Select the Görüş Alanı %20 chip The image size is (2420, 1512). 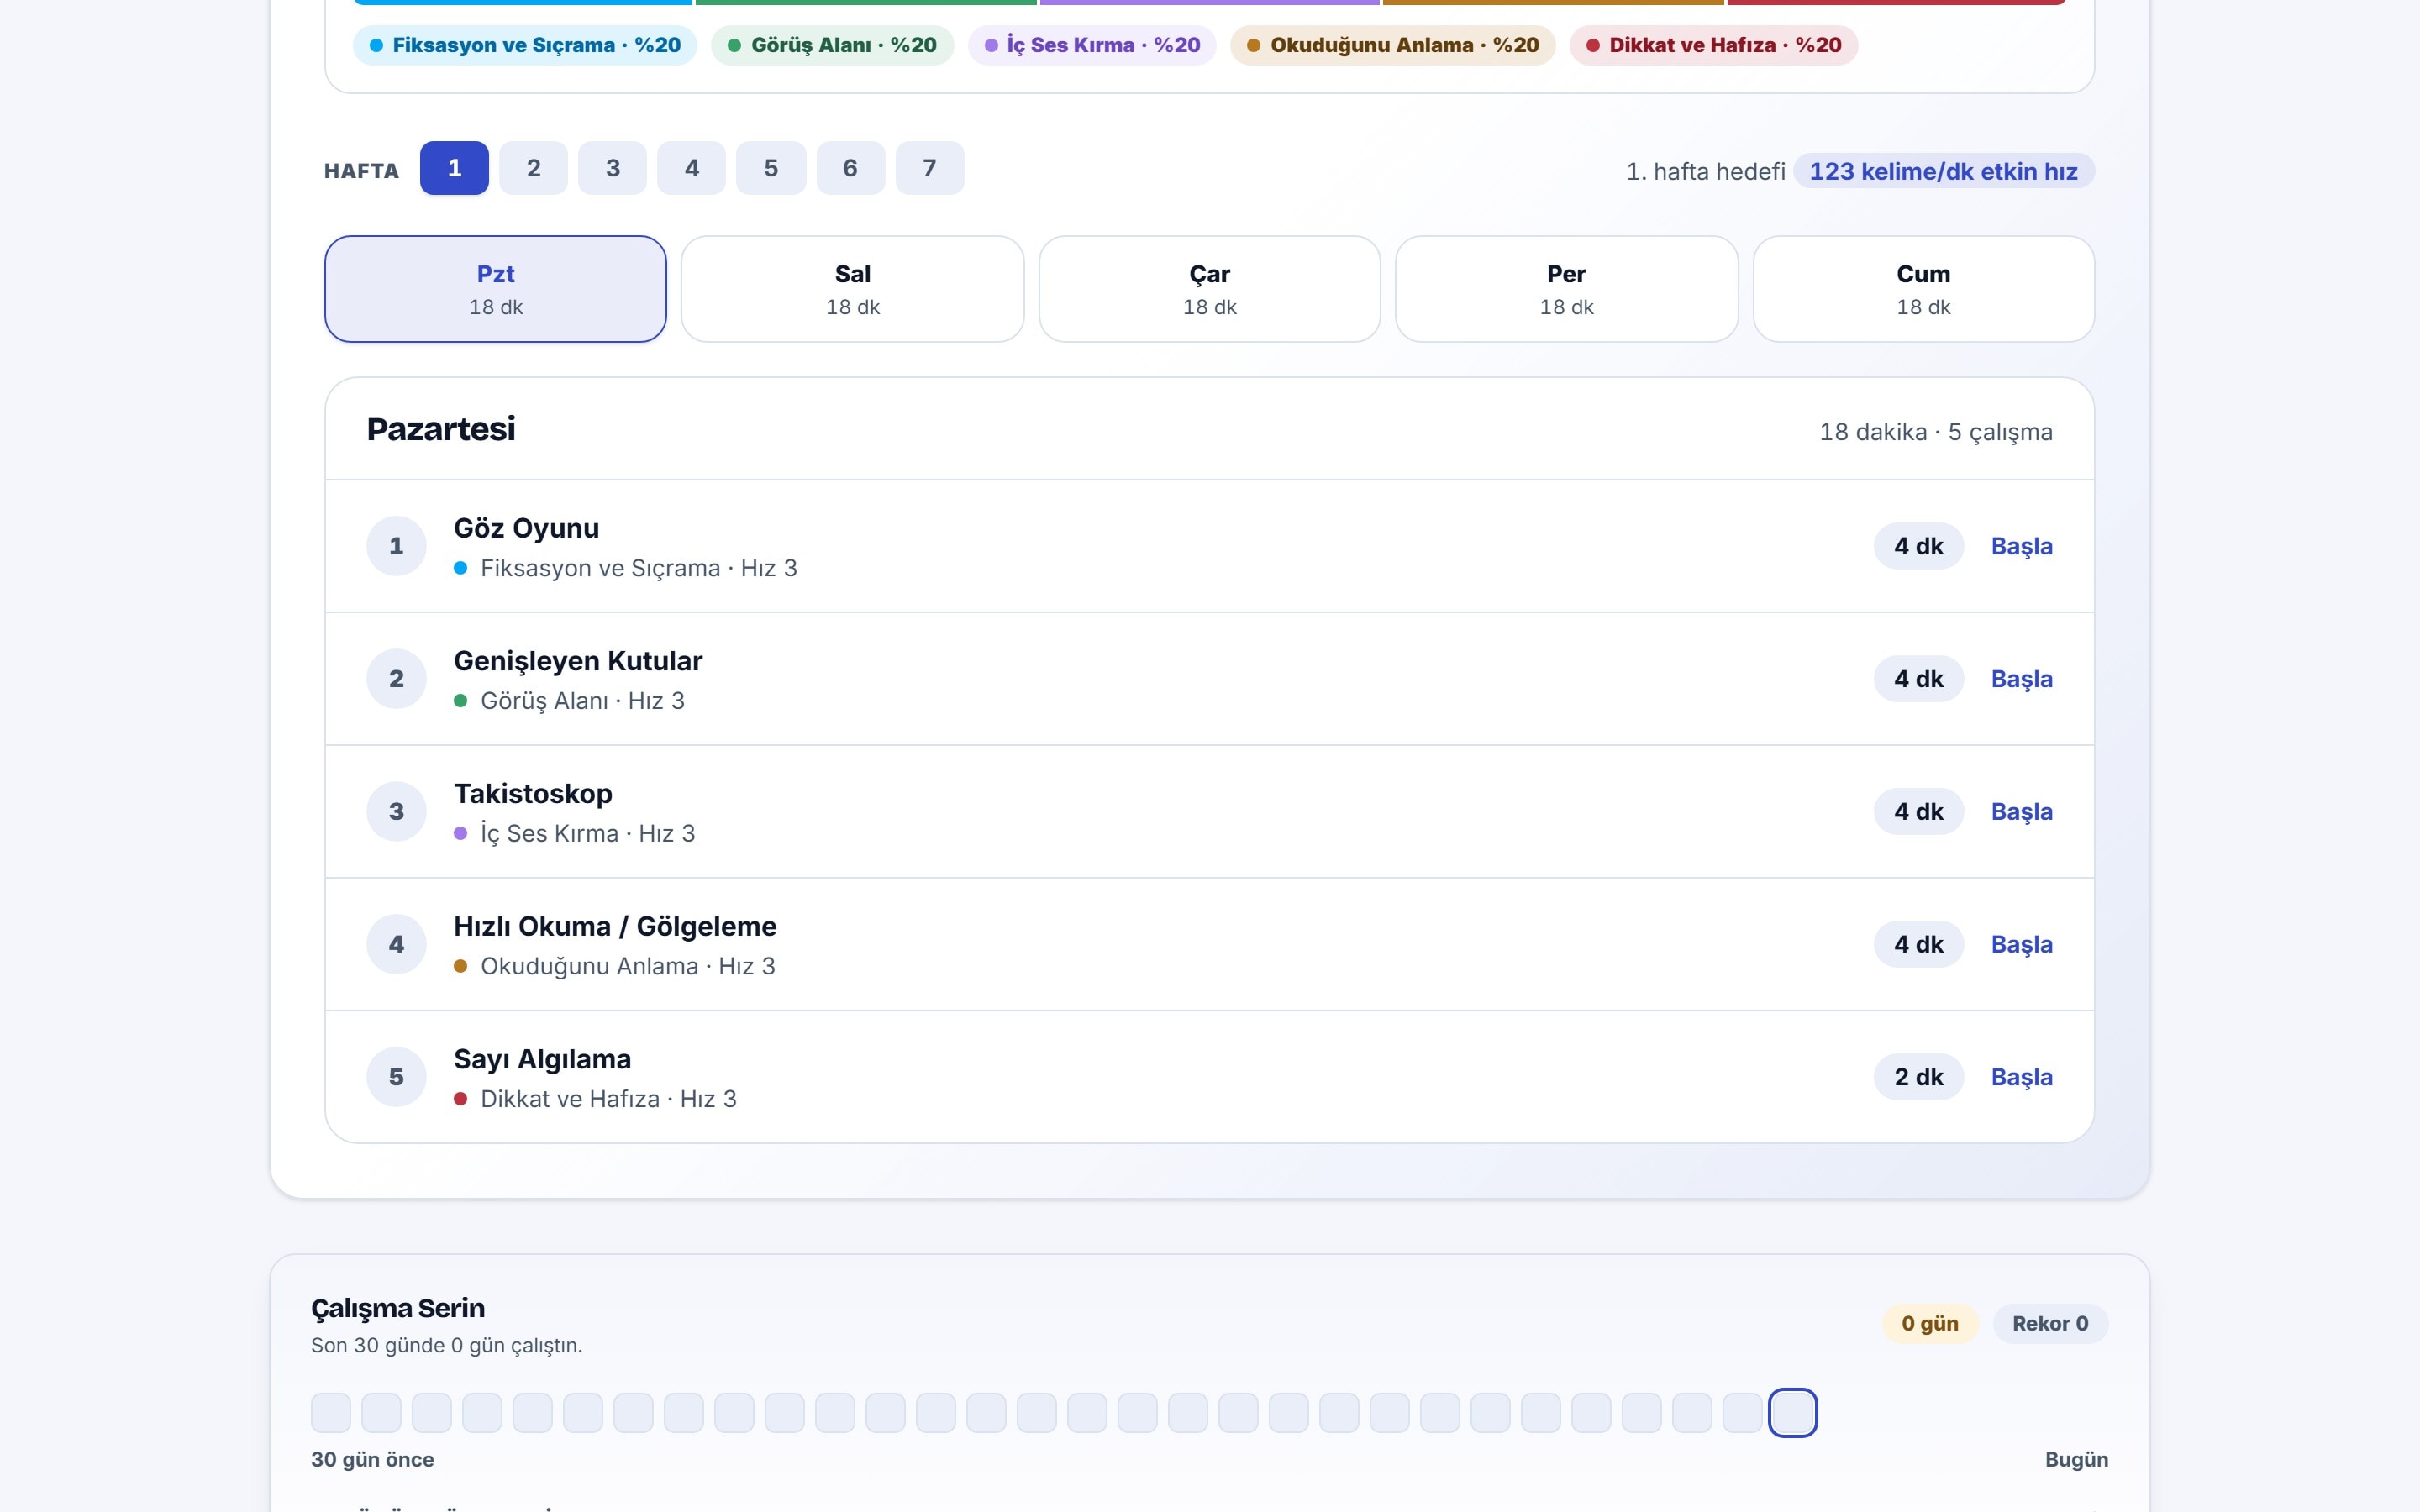(x=832, y=45)
